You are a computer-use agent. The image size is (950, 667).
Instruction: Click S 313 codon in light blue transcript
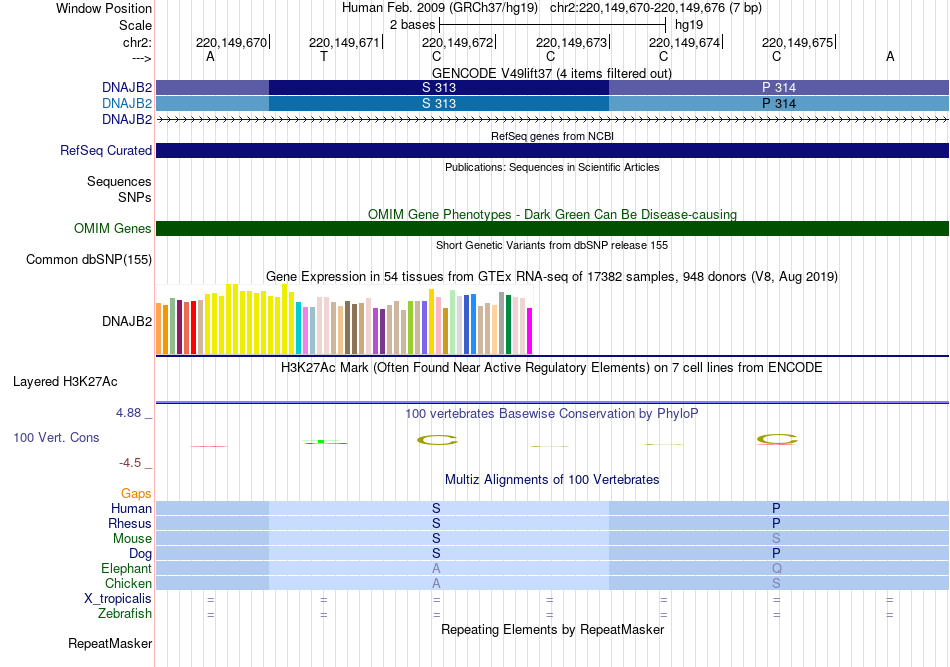click(439, 104)
